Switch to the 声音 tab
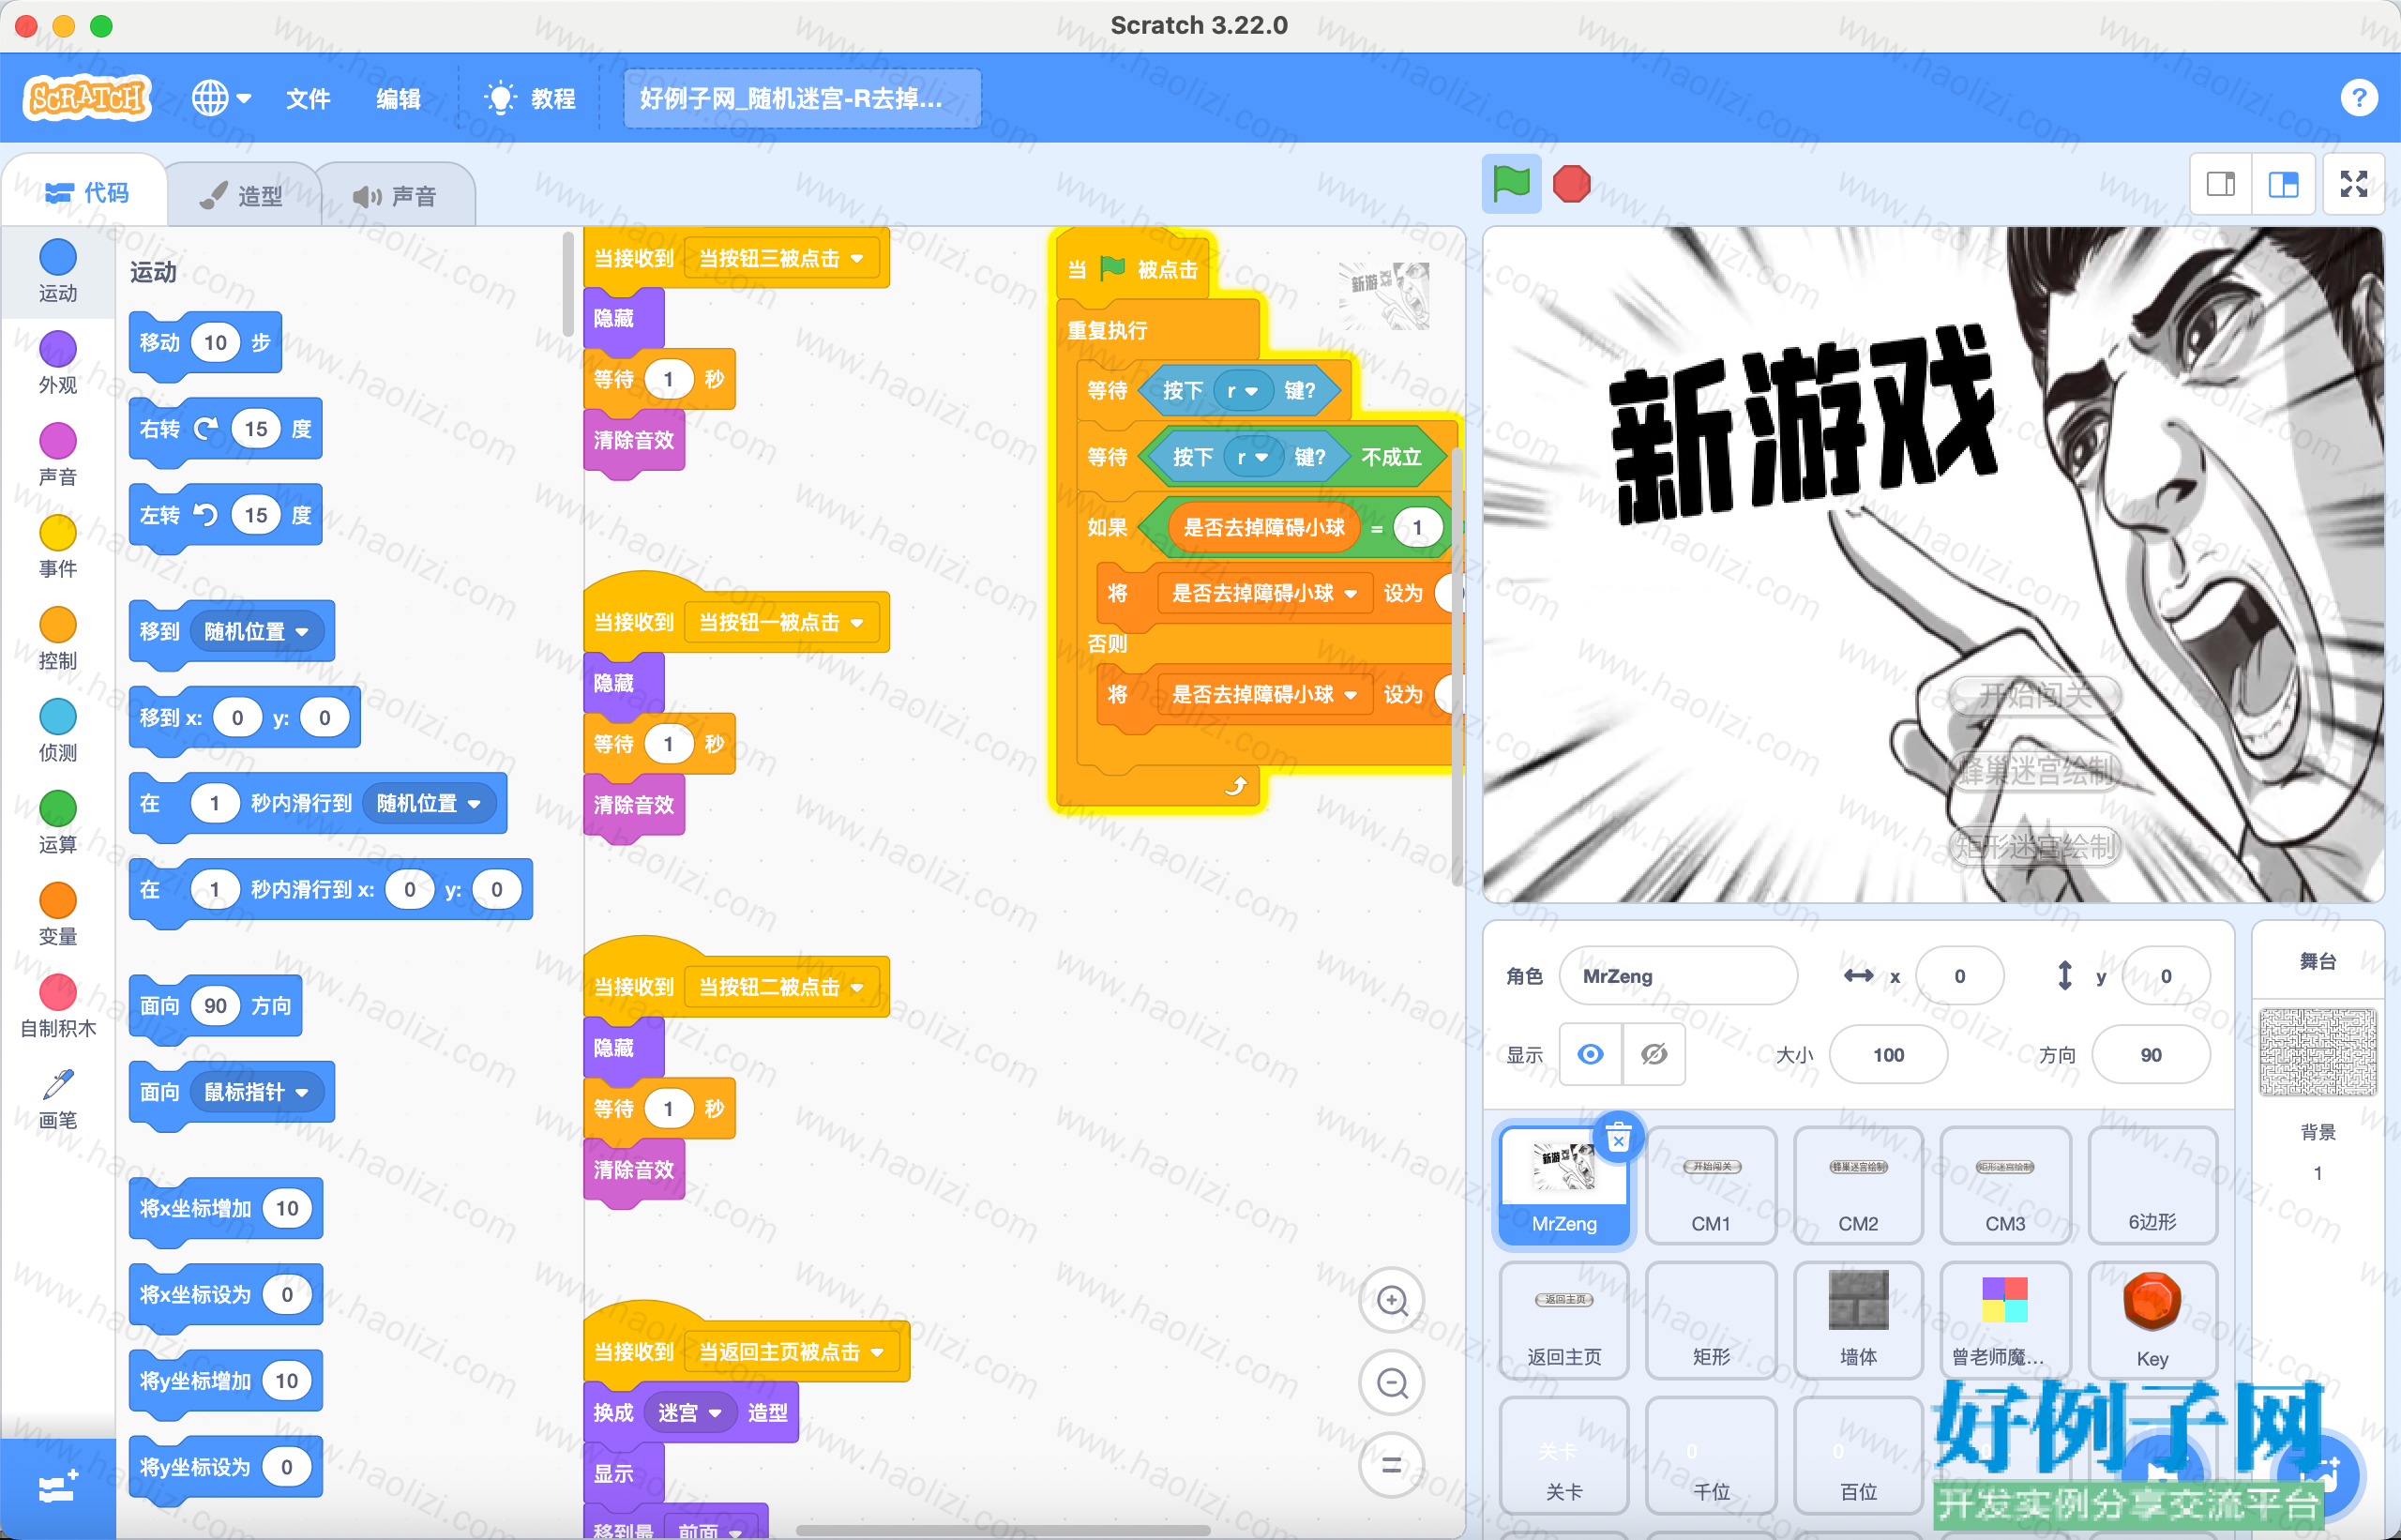Viewport: 2401px width, 1540px height. pyautogui.click(x=395, y=195)
